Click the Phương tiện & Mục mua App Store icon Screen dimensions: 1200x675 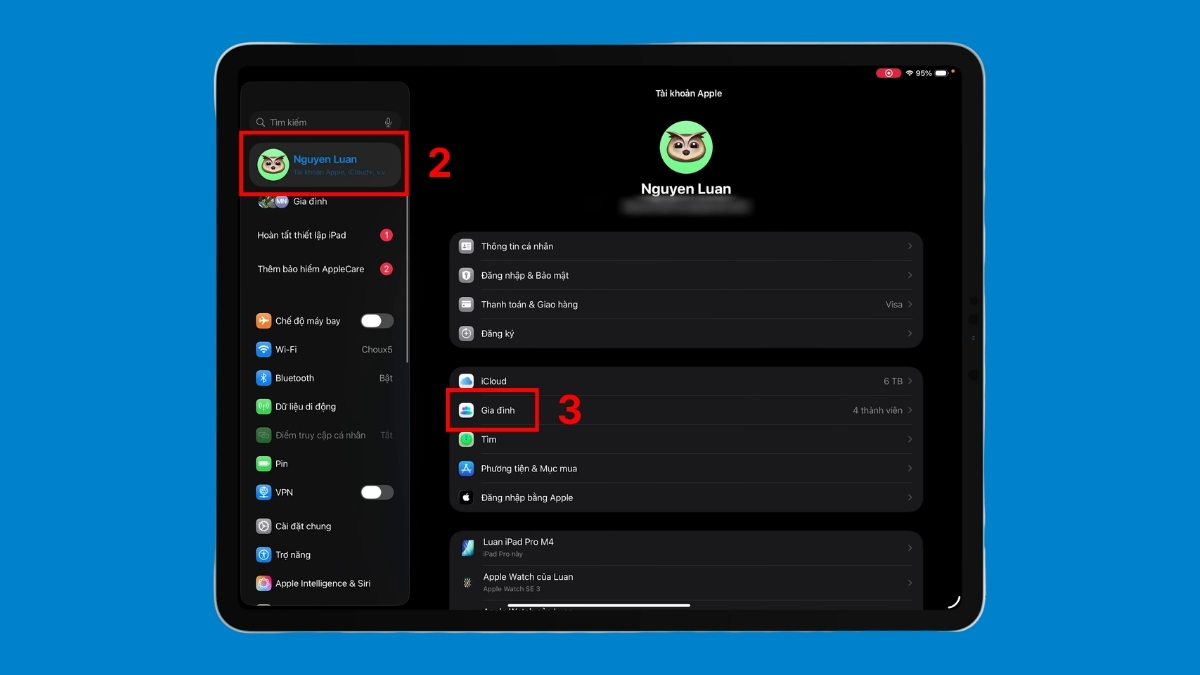(466, 468)
